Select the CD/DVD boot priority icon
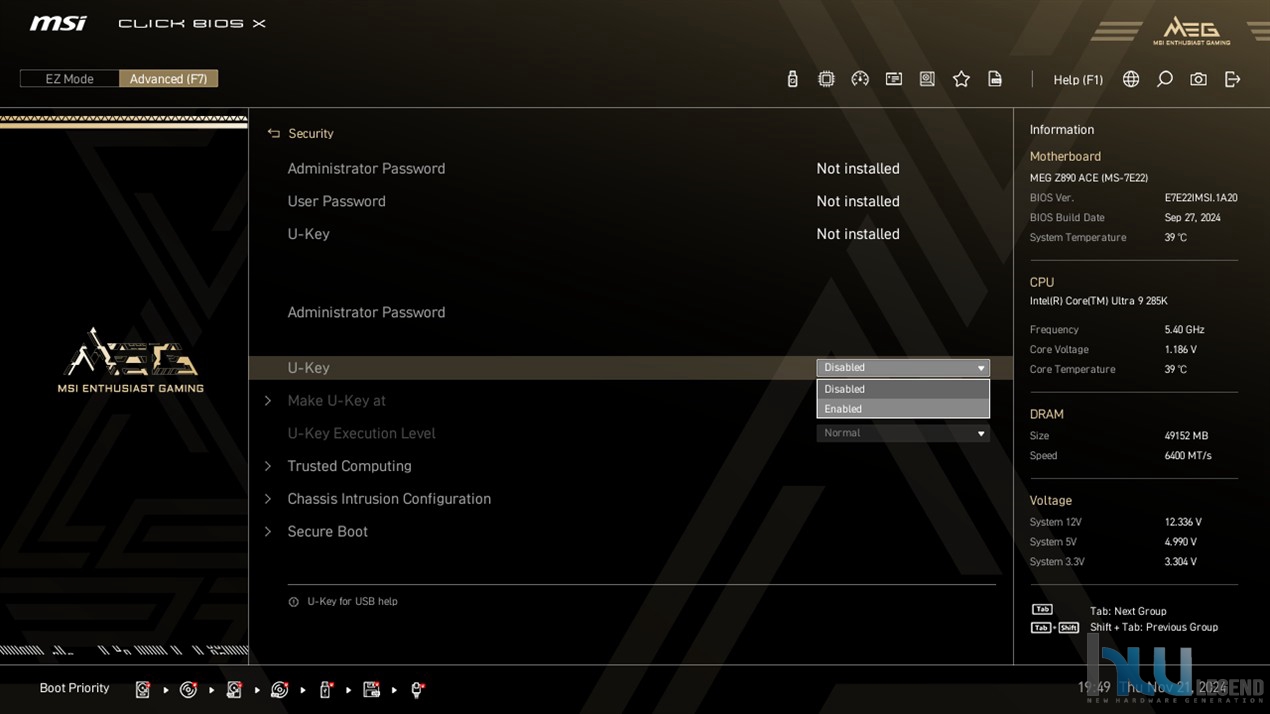This screenshot has height=714, width=1270. [188, 689]
